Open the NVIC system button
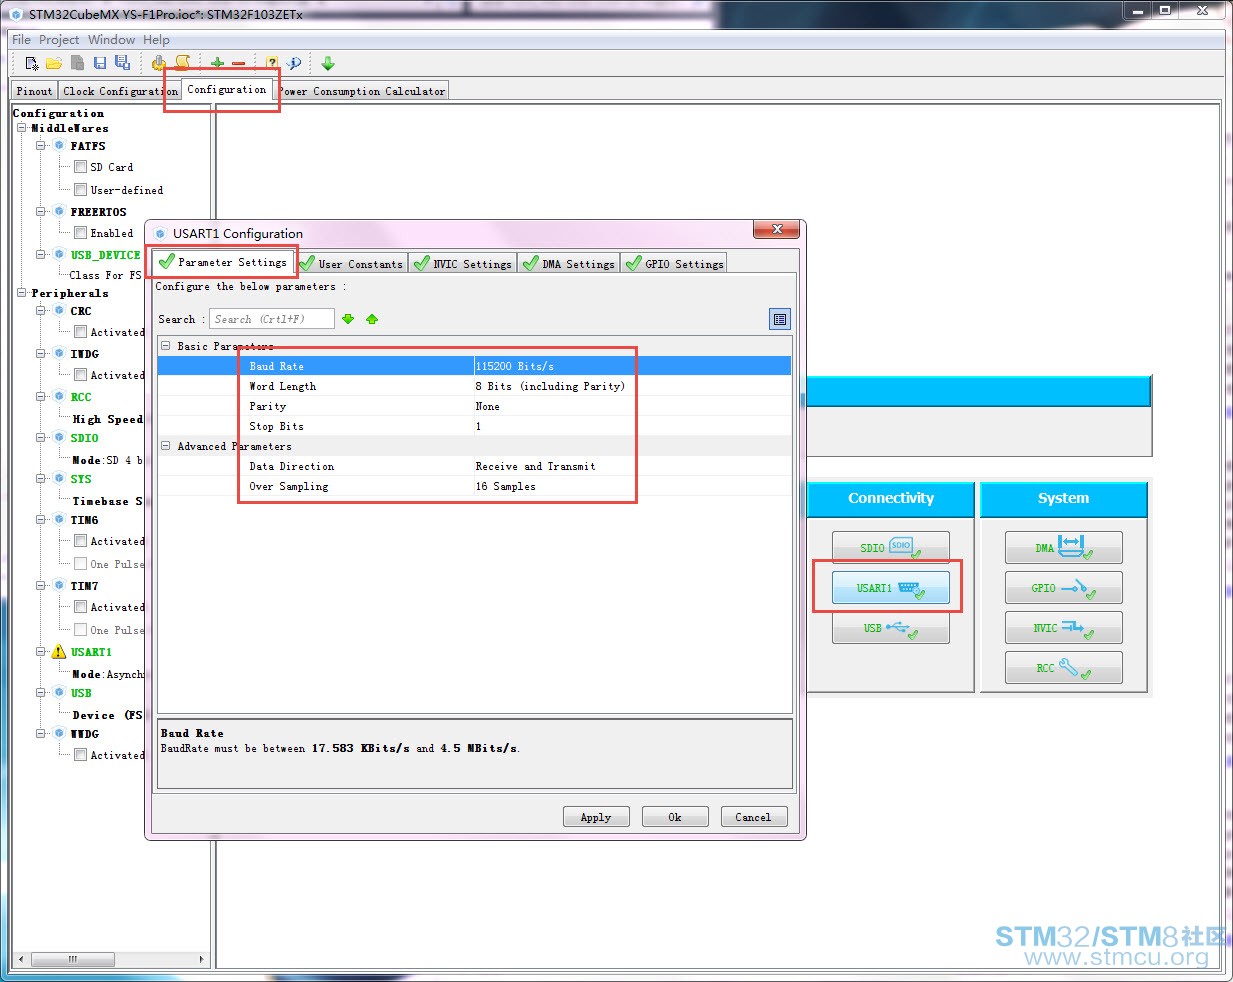The width and height of the screenshot is (1233, 982). [1064, 627]
